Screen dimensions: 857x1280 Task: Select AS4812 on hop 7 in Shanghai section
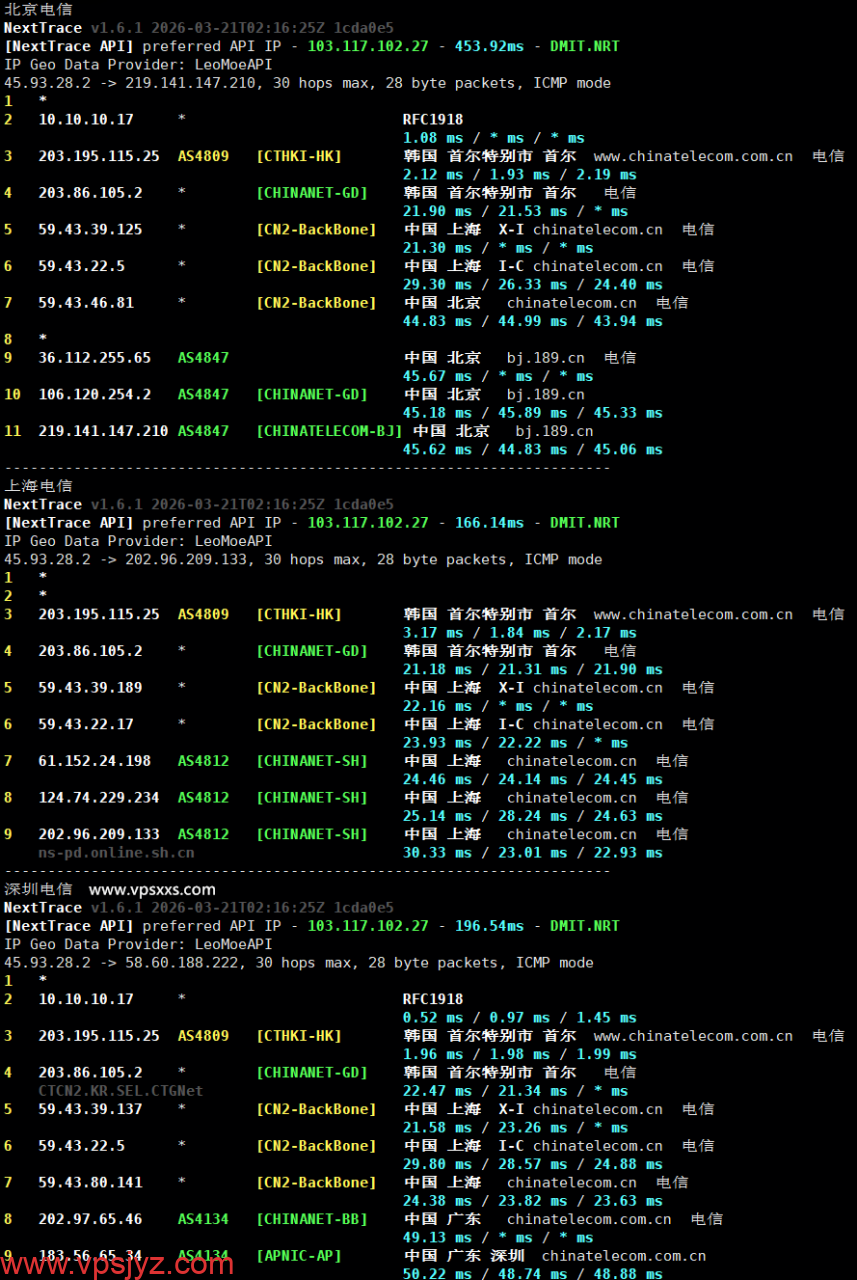203,761
